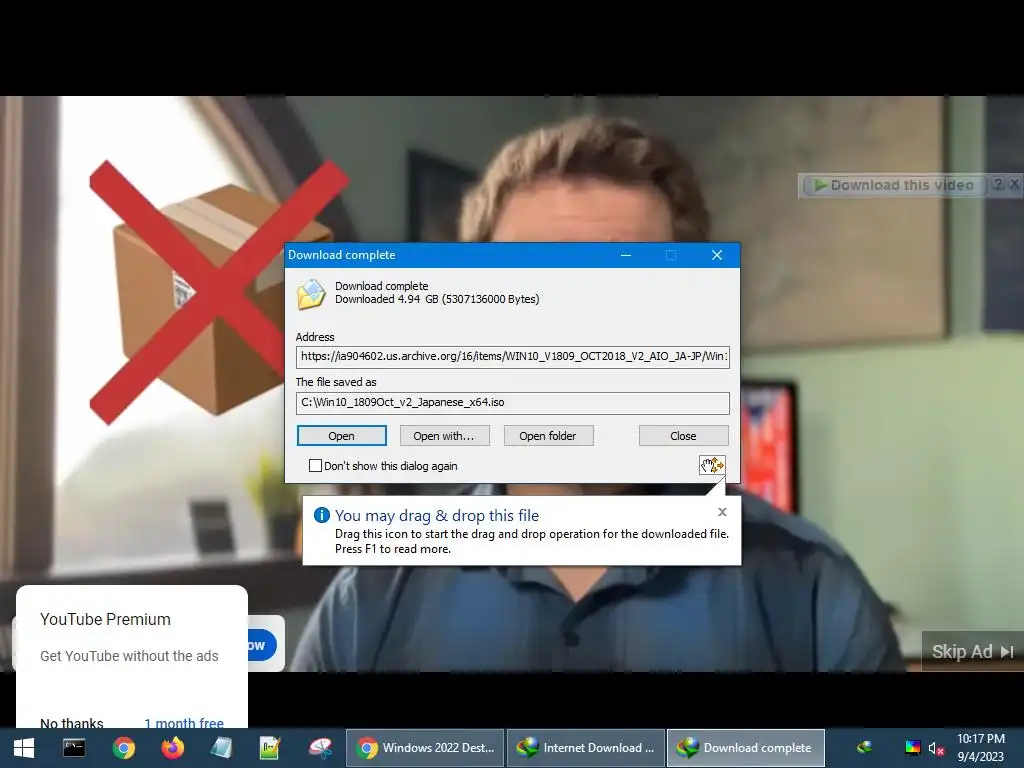Click the Open folder button
1024x768 pixels.
(x=548, y=436)
